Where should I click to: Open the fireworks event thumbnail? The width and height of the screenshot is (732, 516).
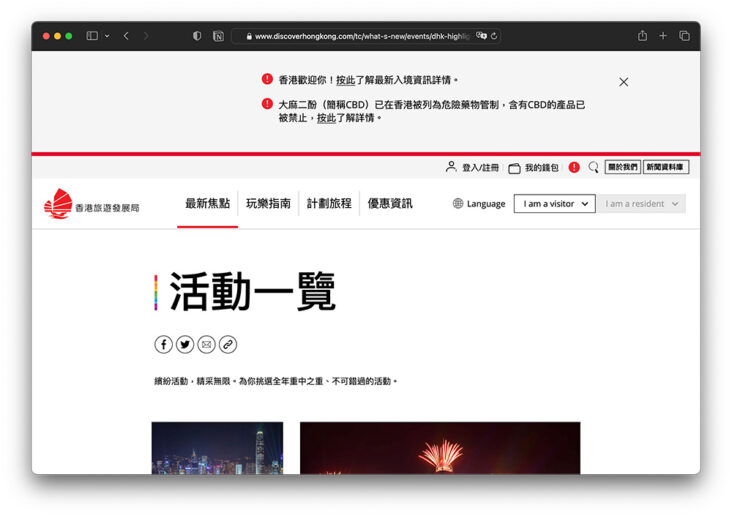tap(440, 448)
